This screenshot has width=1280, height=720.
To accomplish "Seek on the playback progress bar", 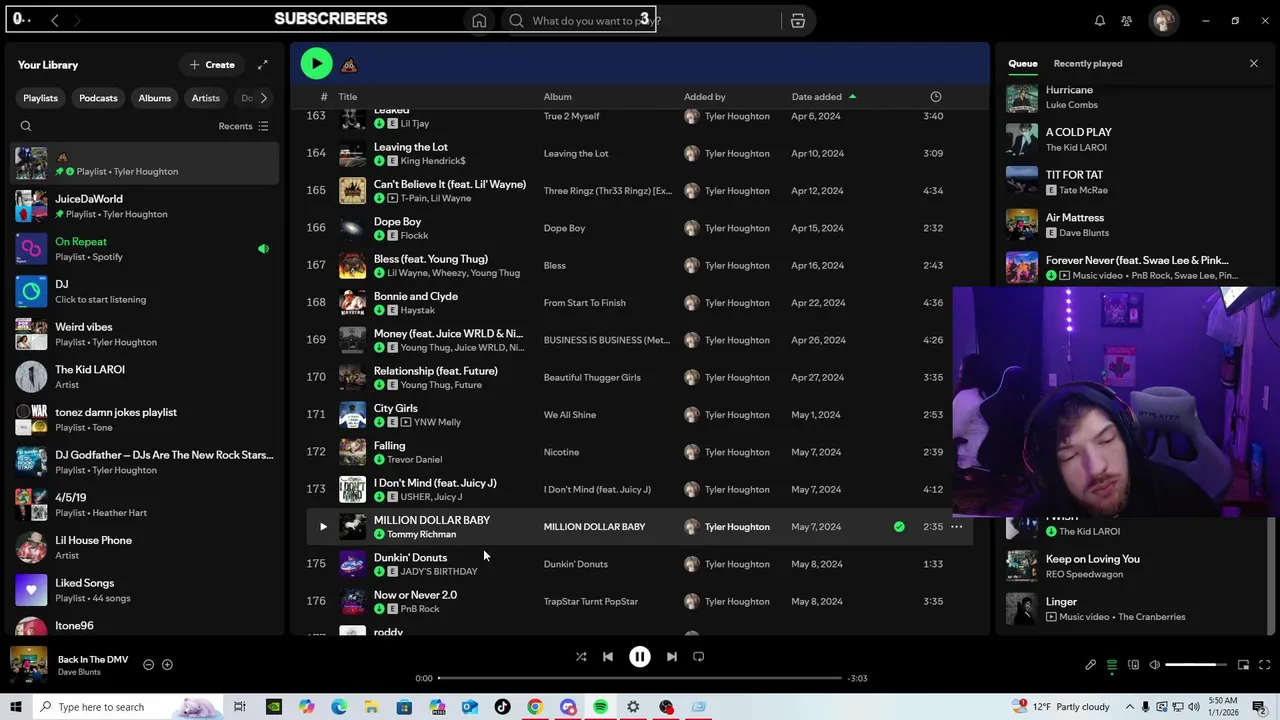I will [640, 678].
